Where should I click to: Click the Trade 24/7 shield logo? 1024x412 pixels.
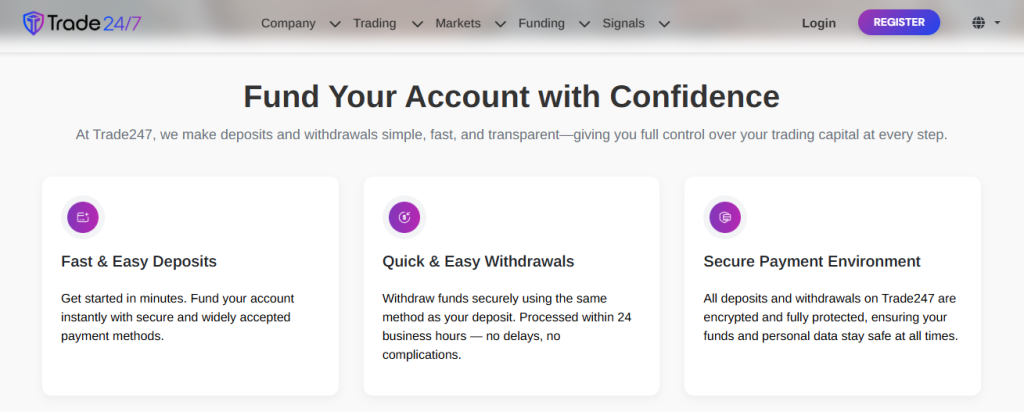tap(35, 23)
